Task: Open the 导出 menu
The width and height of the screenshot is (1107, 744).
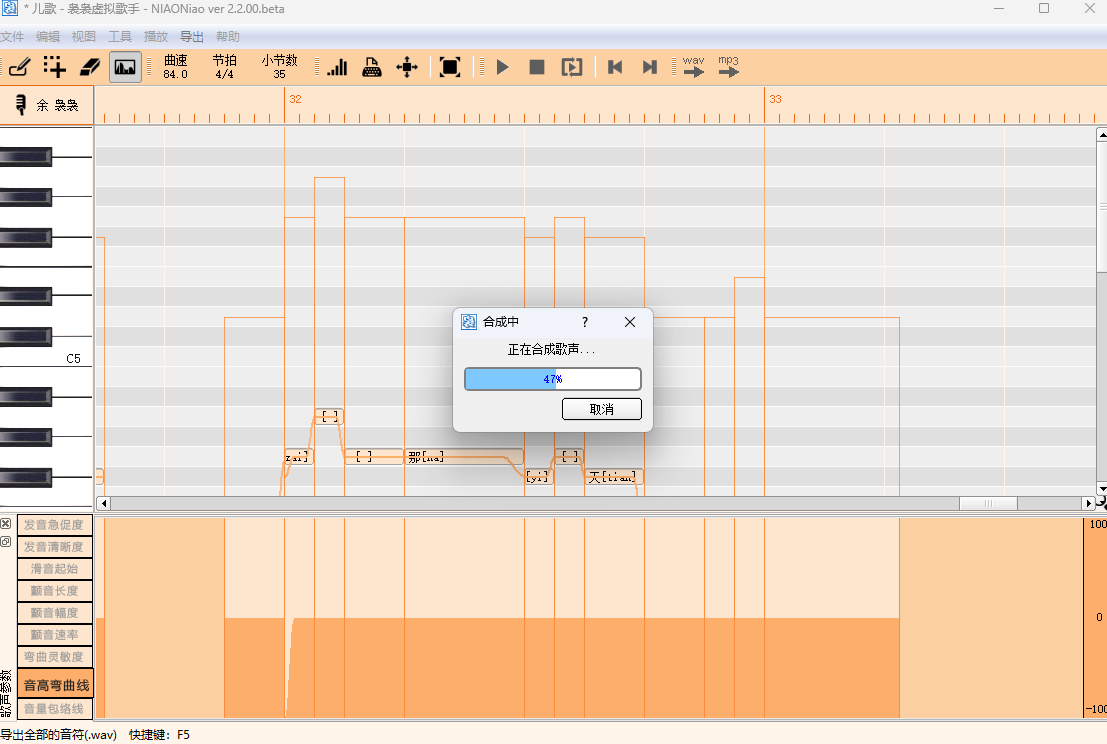Action: tap(191, 37)
